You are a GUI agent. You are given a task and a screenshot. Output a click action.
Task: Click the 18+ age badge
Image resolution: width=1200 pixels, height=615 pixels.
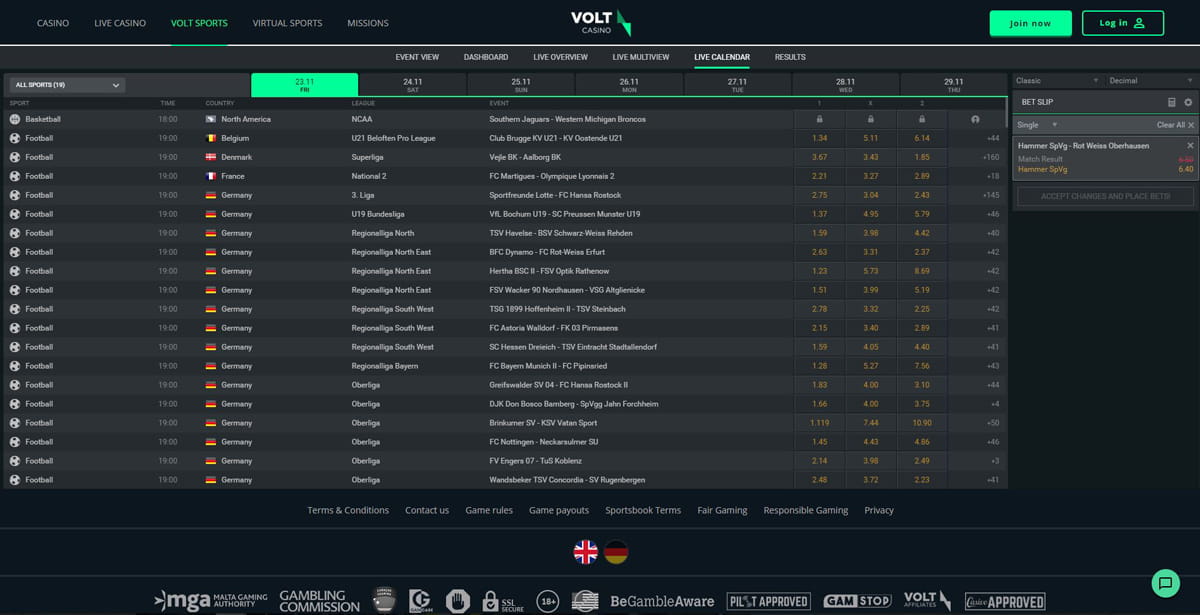tap(548, 601)
